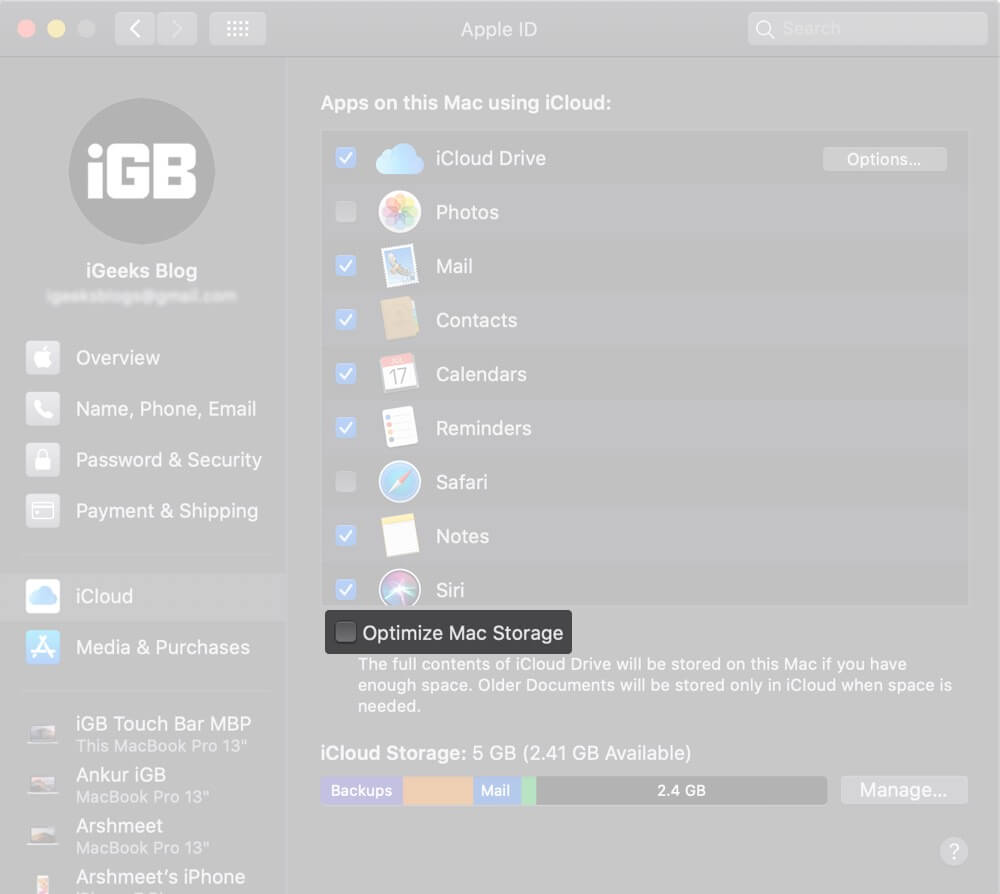Click the Ankur iGB laptop icon
Viewport: 1000px width, 894px height.
coord(43,784)
